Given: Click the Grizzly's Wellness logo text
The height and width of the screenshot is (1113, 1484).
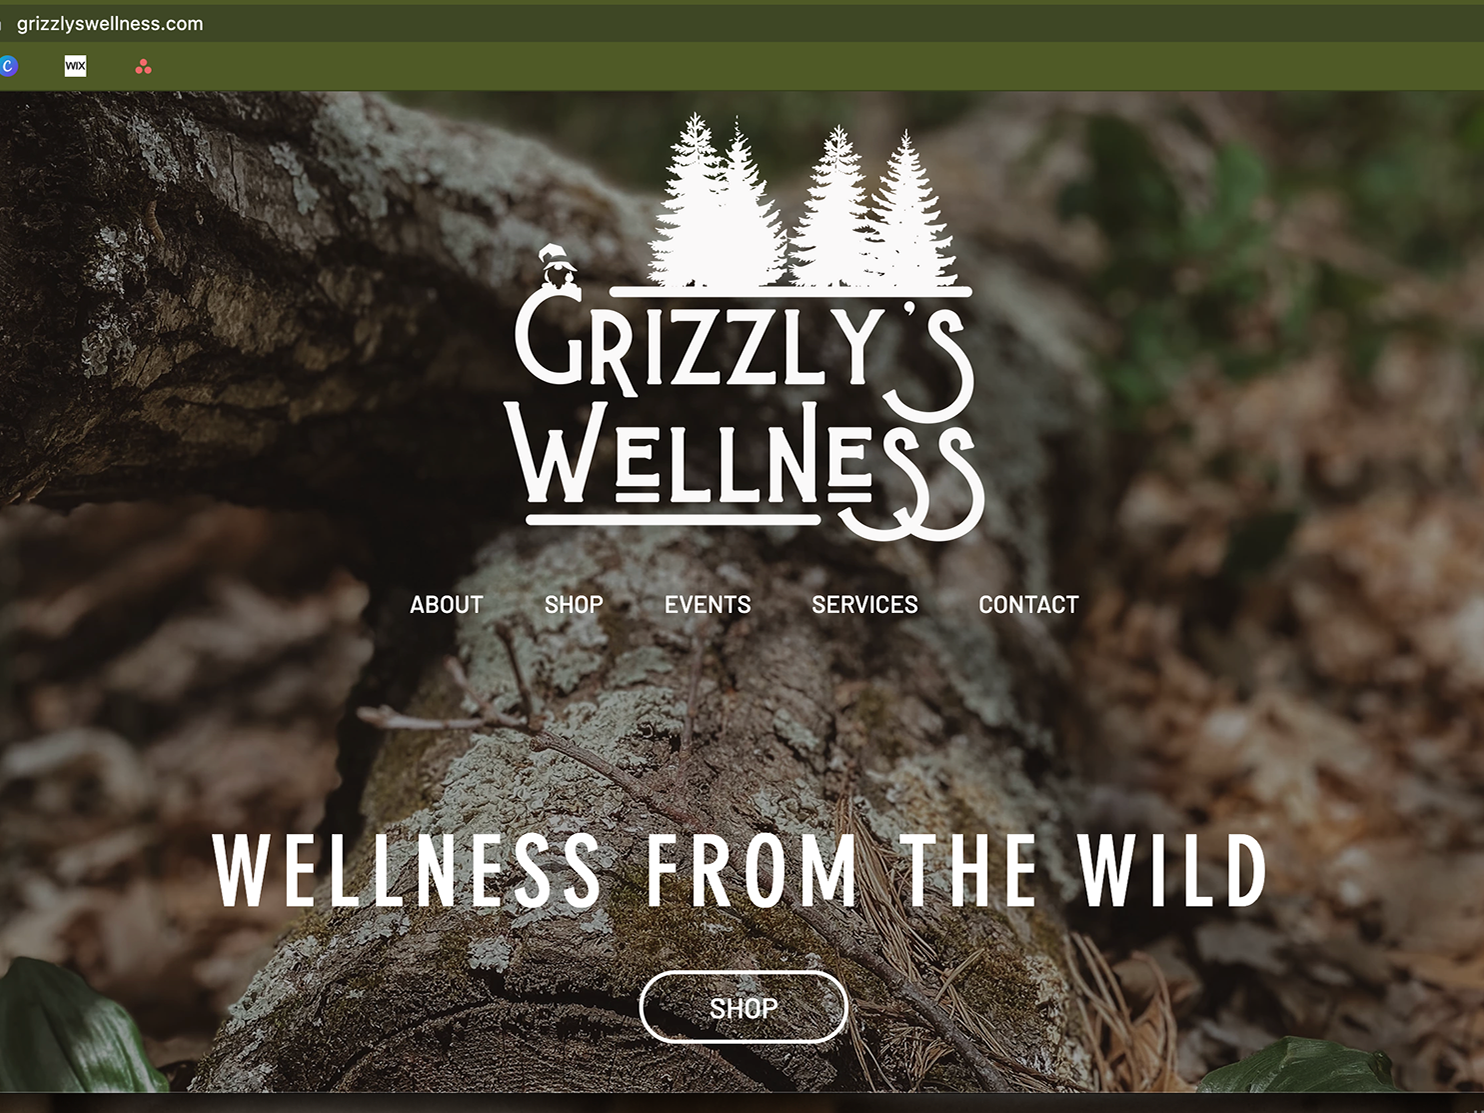Looking at the screenshot, I should click(745, 410).
